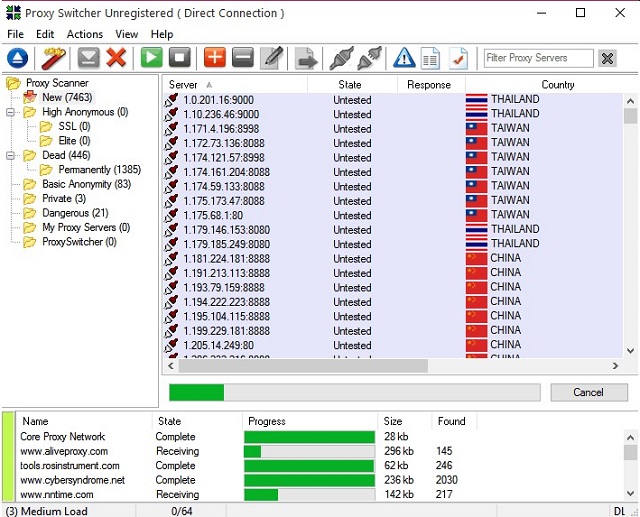Stop testing with the gray stop button
This screenshot has width=640, height=517.
180,58
